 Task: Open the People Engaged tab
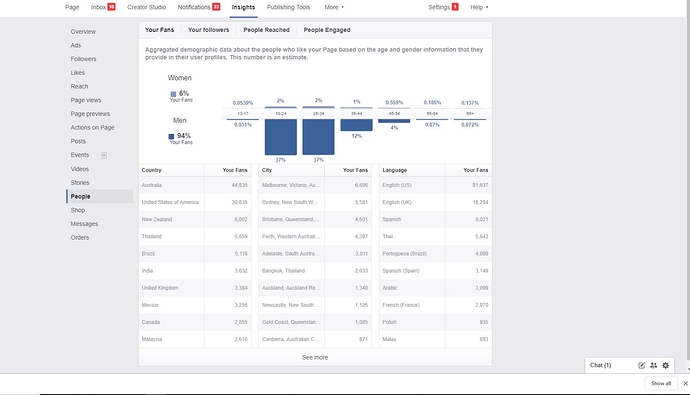coord(327,30)
